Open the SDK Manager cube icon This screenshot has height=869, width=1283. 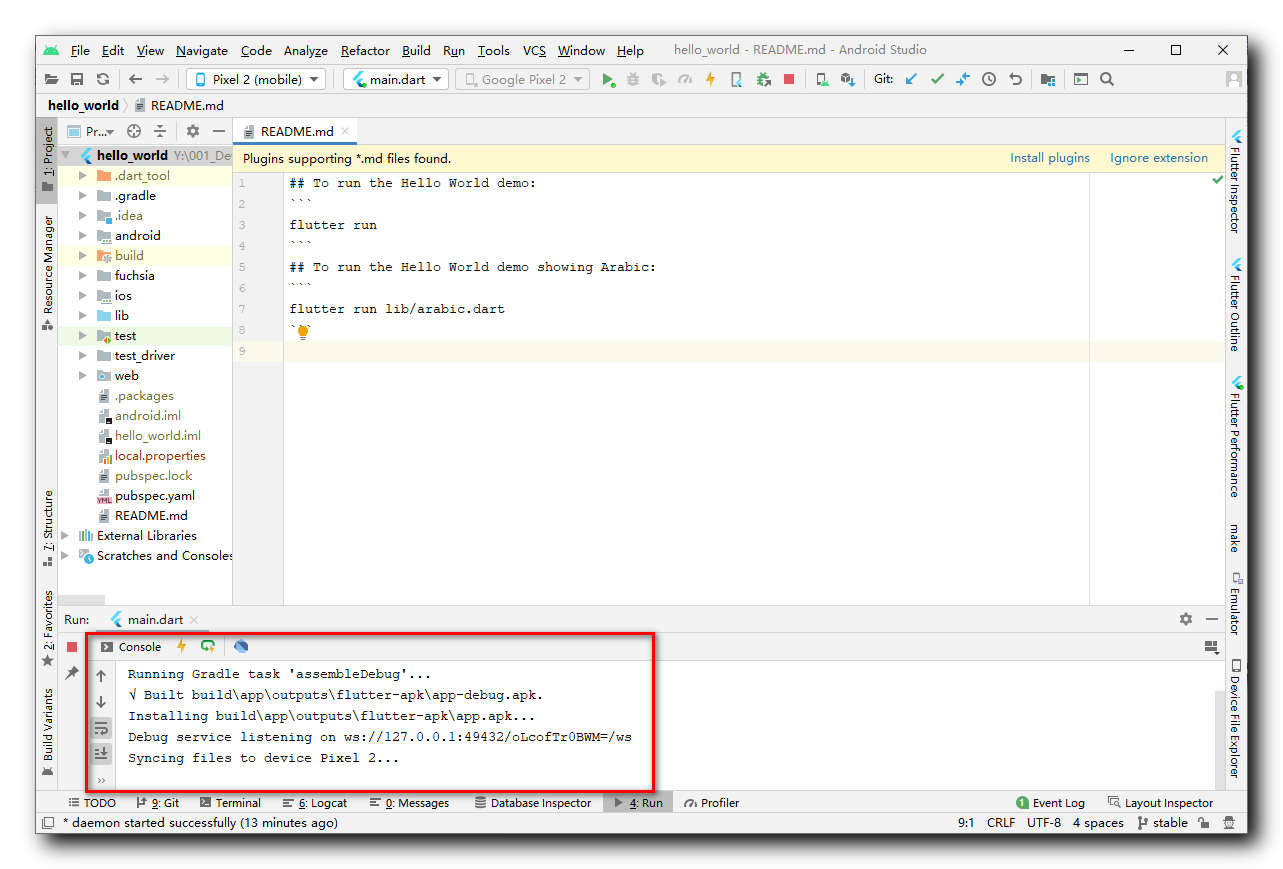847,79
